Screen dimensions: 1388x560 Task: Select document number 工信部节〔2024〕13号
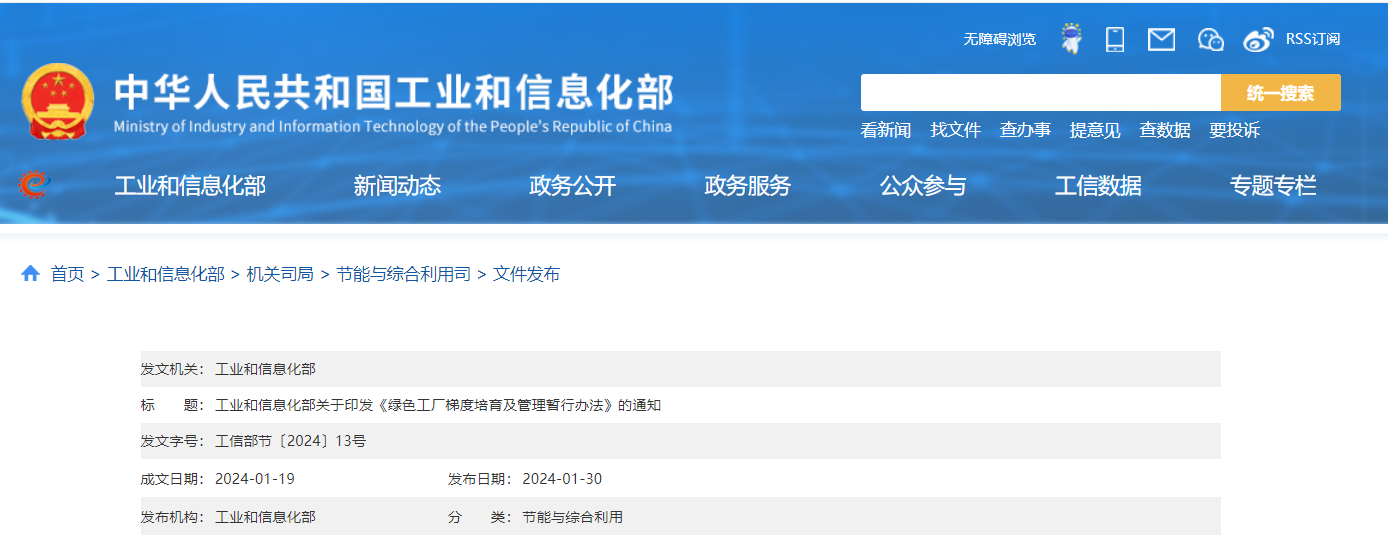(x=291, y=441)
